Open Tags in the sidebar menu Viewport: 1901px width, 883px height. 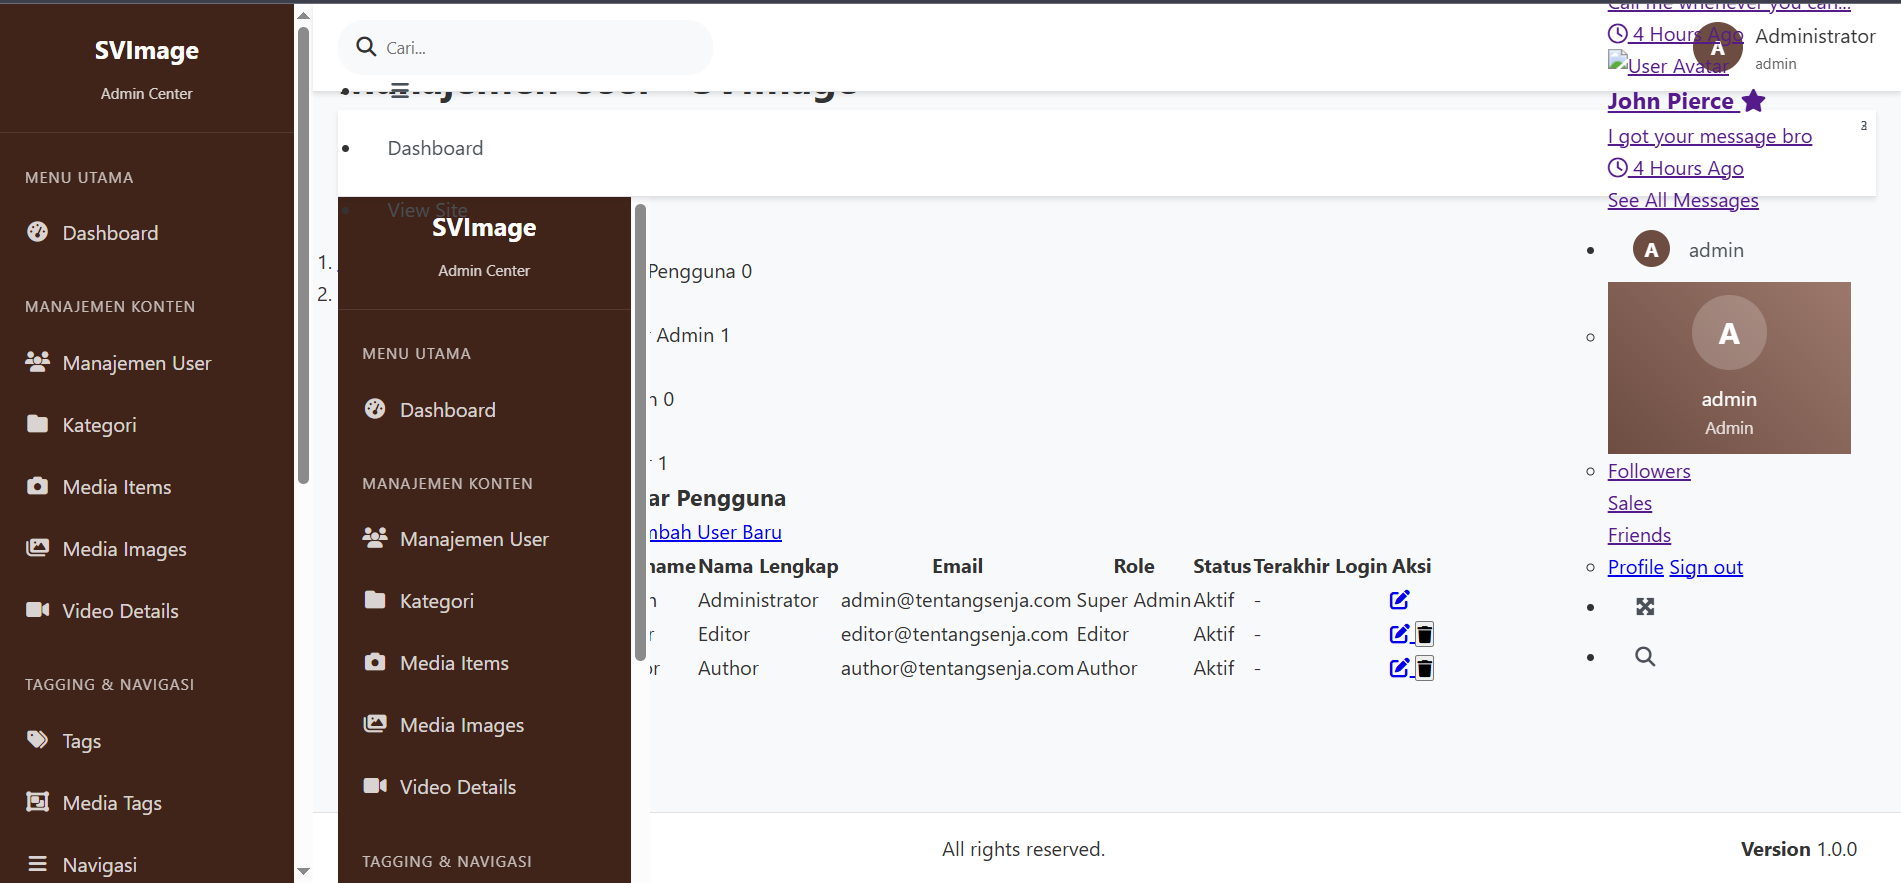[x=82, y=741]
